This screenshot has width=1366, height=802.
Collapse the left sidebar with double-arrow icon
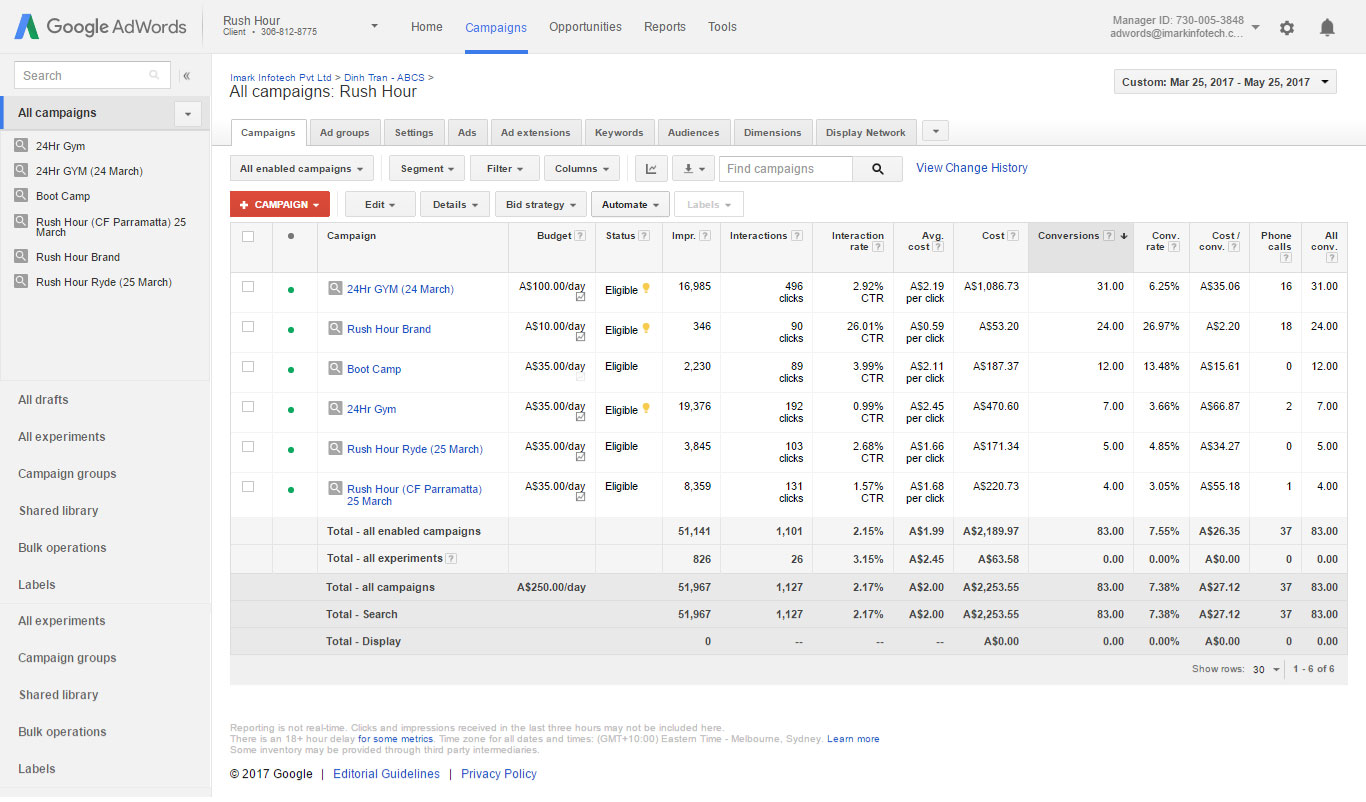187,76
